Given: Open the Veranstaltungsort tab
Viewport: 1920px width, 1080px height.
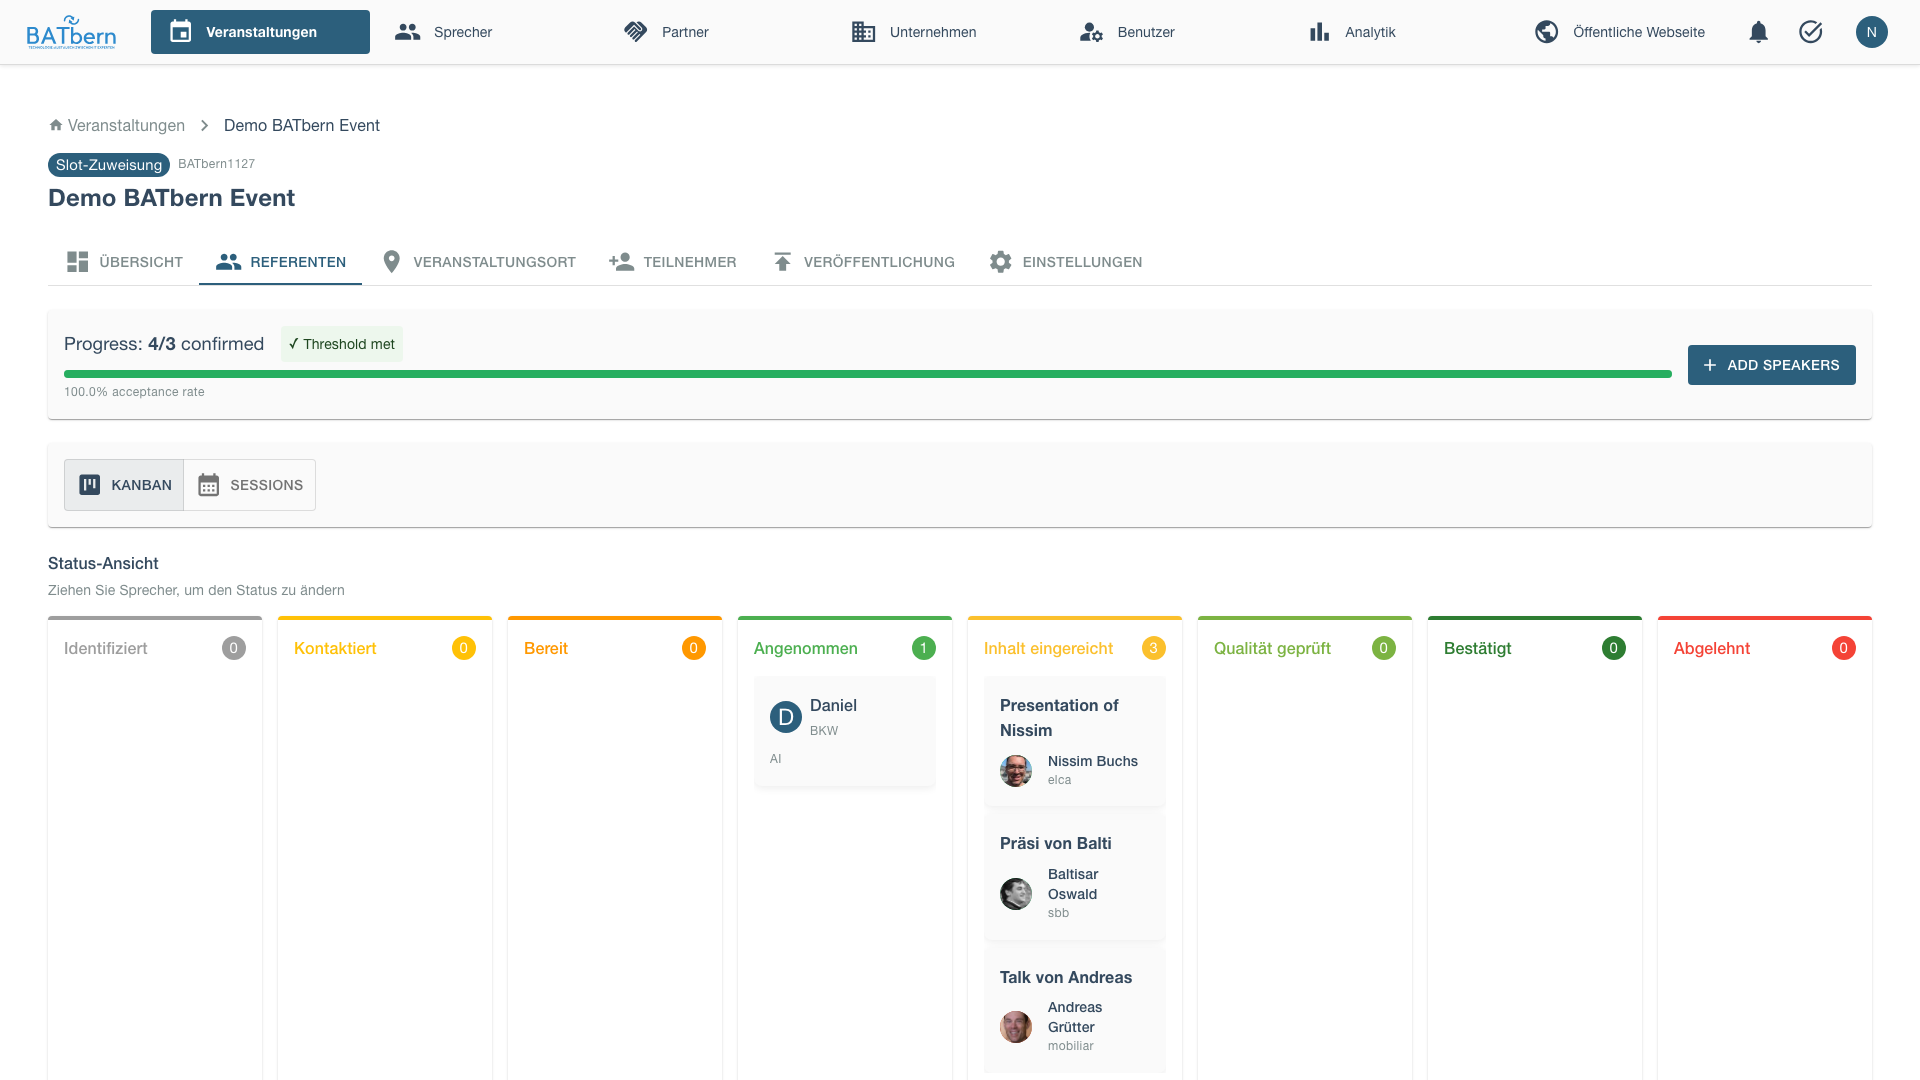Looking at the screenshot, I should (x=478, y=262).
